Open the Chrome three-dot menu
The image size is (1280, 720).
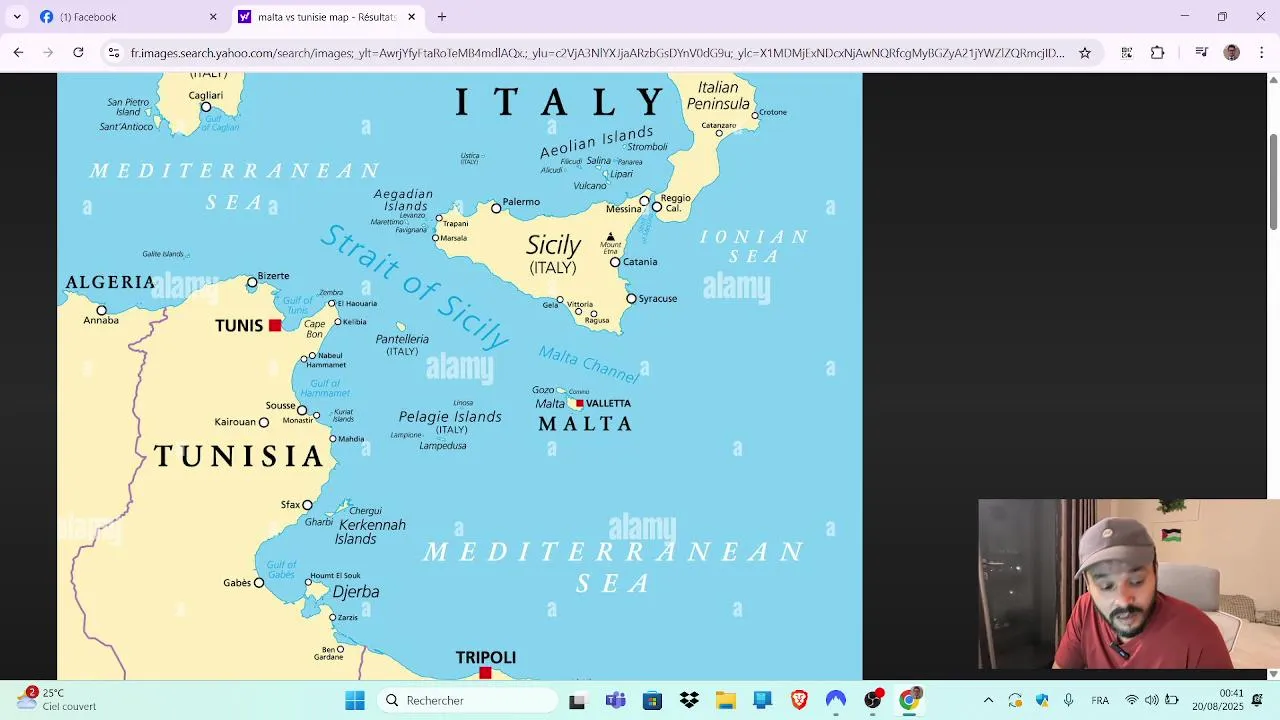tap(1260, 53)
